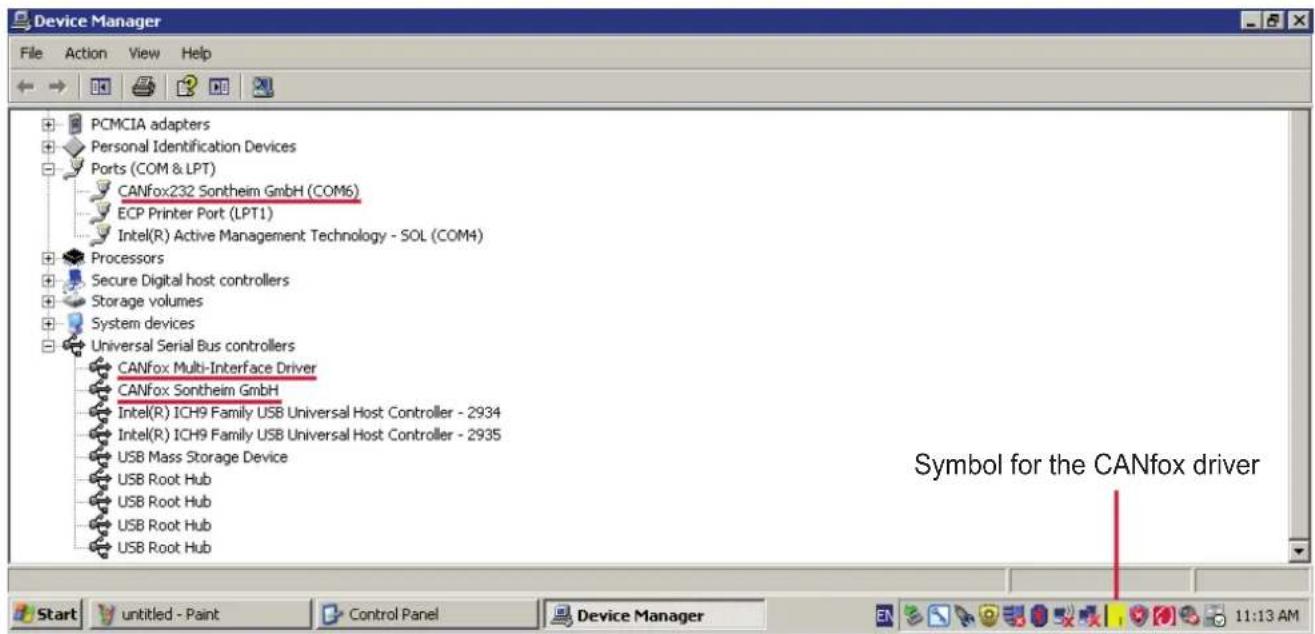Screen dimensions: 1315x634
Task: Select the Personal Identification Devices label
Action: (193, 146)
